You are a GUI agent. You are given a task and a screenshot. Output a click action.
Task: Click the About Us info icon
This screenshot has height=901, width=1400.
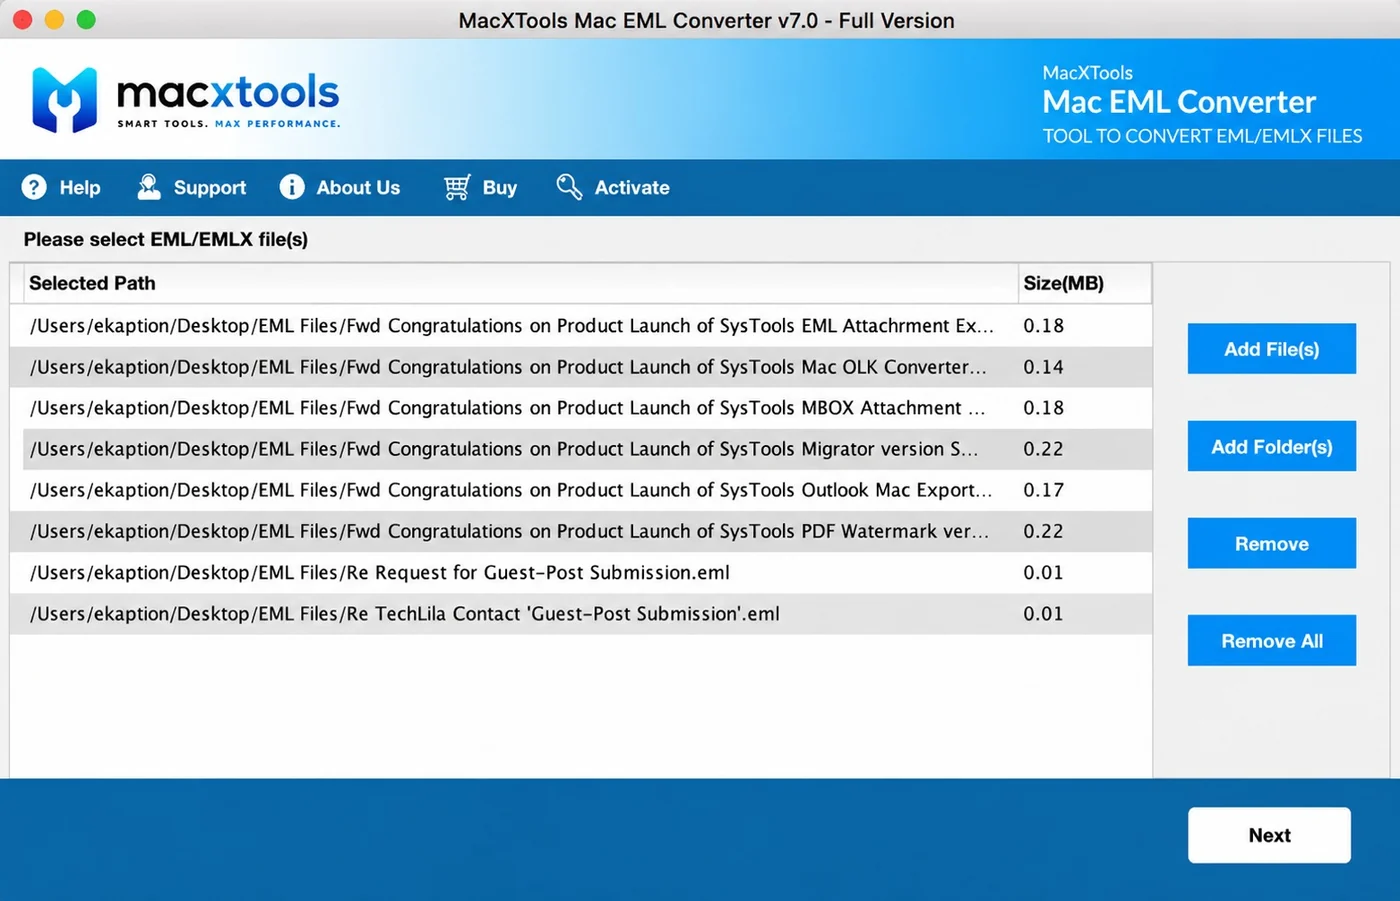[292, 187]
